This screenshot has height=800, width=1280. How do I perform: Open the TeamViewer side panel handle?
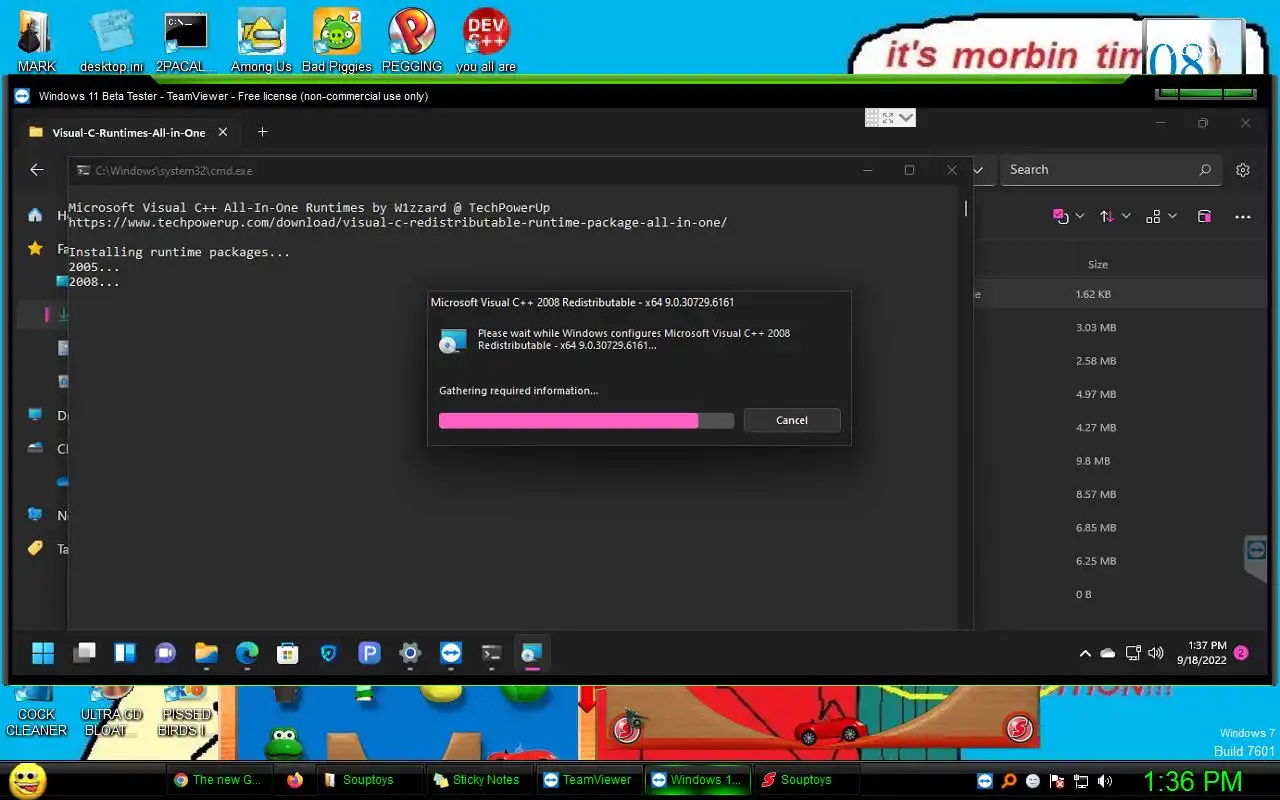[x=1255, y=558]
